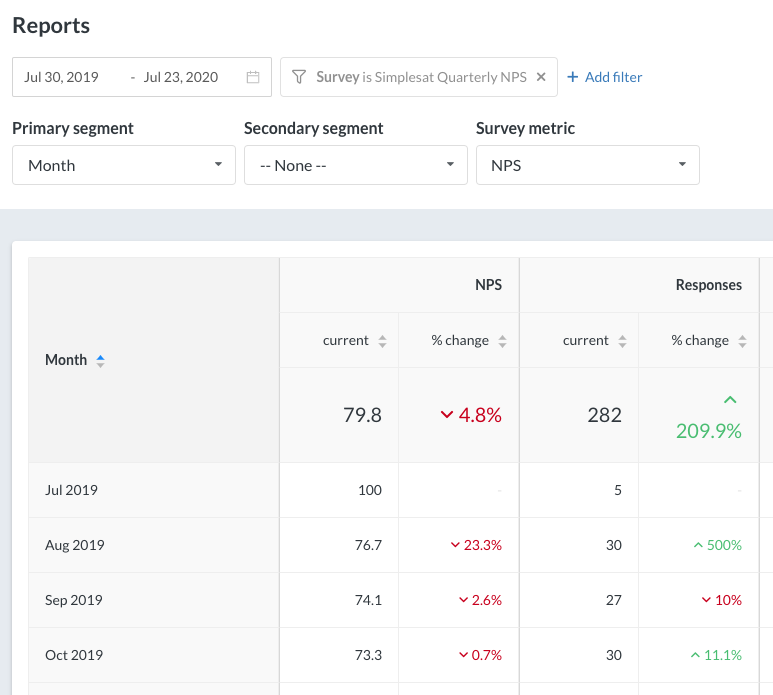Click the Aug 2019 NPS change 23.3%
Image resolution: width=773 pixels, height=695 pixels.
click(476, 545)
